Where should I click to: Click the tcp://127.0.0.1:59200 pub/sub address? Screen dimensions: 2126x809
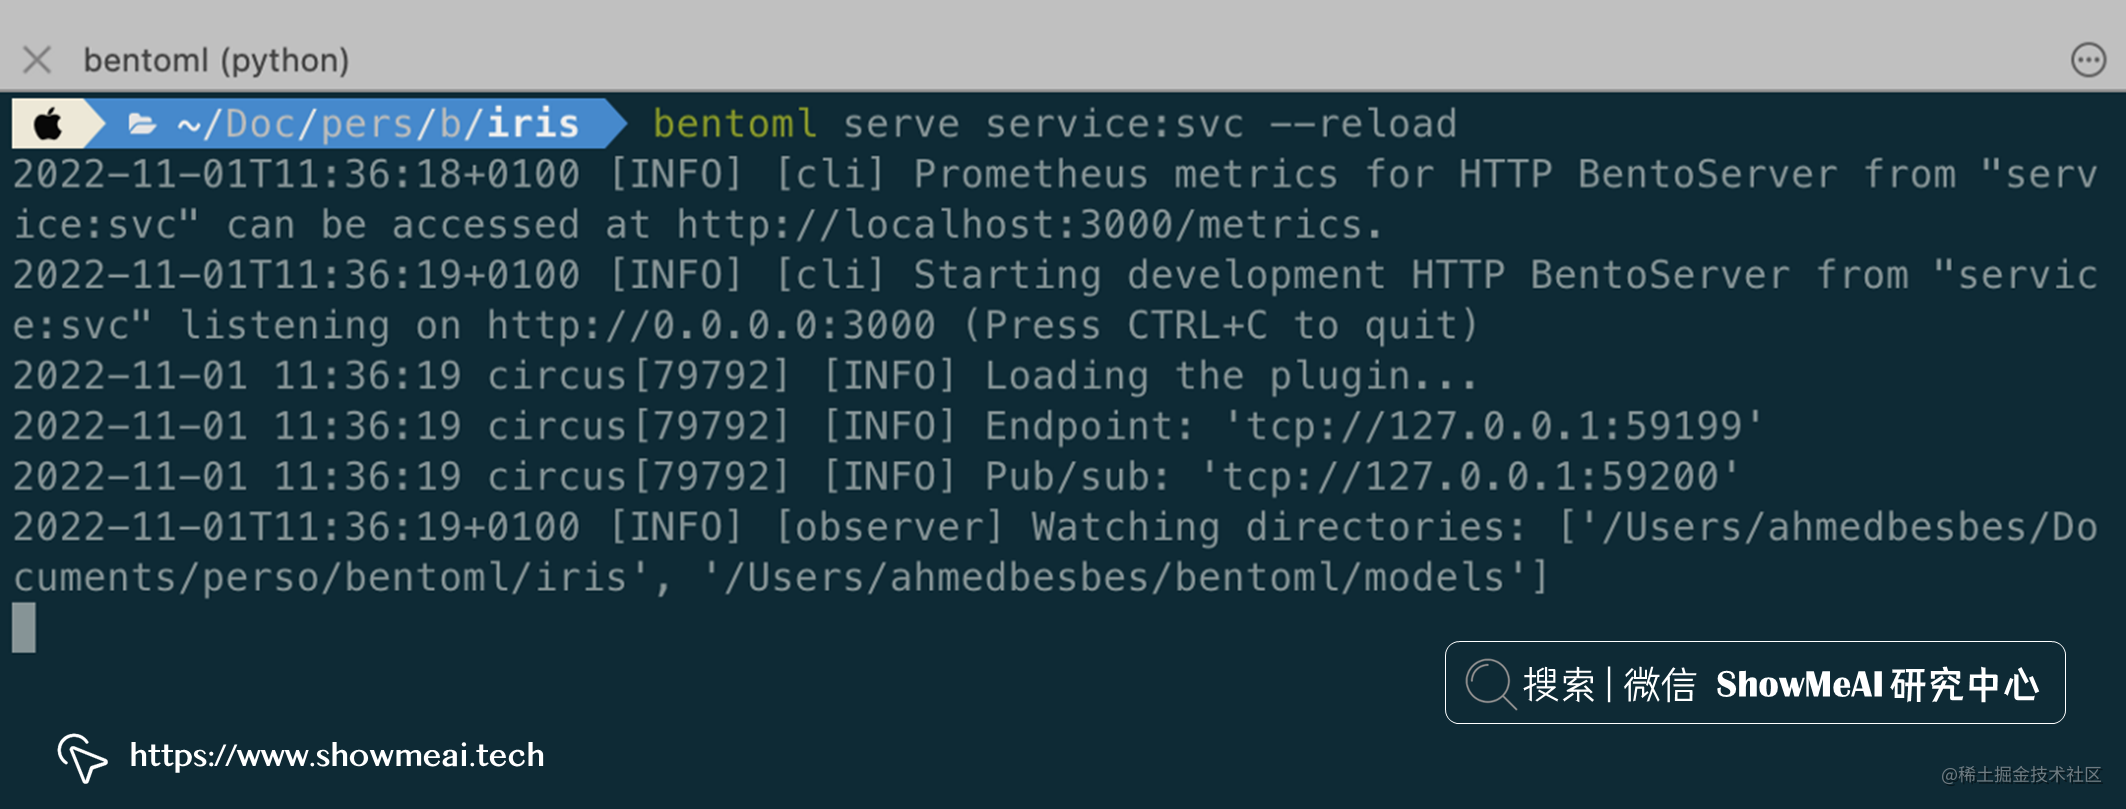click(x=1471, y=477)
